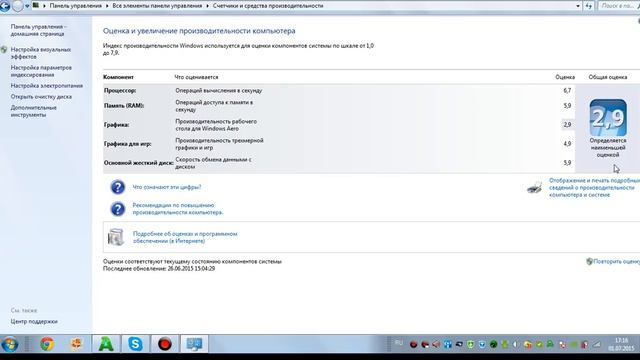Click the highlighted graphics score 2,9
640x360 pixels.
[567, 125]
